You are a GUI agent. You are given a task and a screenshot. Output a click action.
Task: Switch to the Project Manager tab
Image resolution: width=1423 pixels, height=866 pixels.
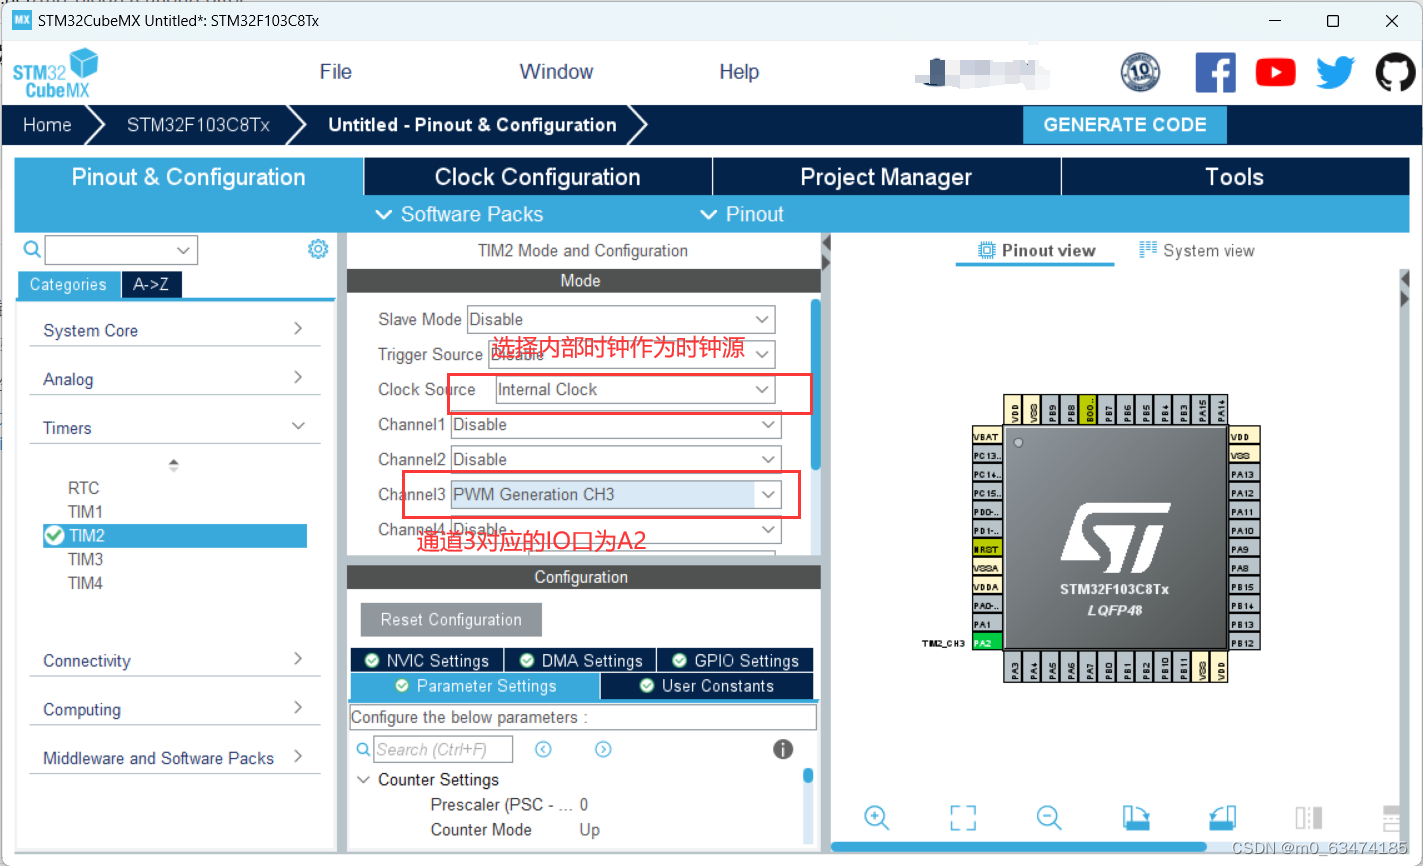[886, 177]
